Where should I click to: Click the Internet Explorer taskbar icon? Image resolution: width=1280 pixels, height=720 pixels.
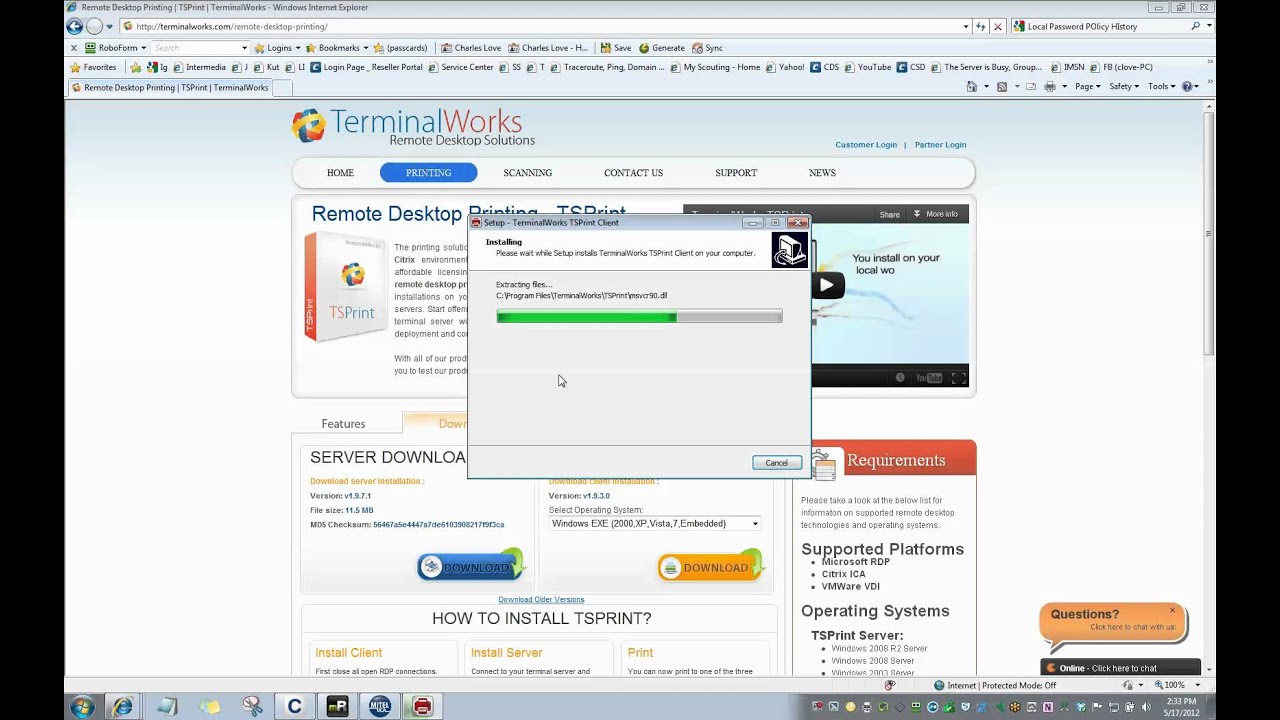[x=122, y=707]
